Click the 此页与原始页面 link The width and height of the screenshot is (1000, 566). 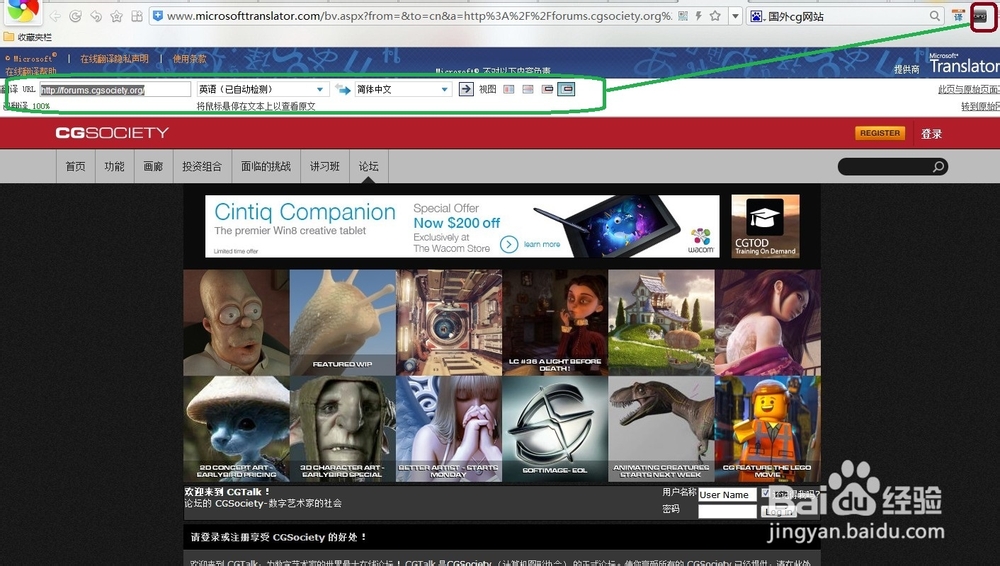tap(969, 89)
